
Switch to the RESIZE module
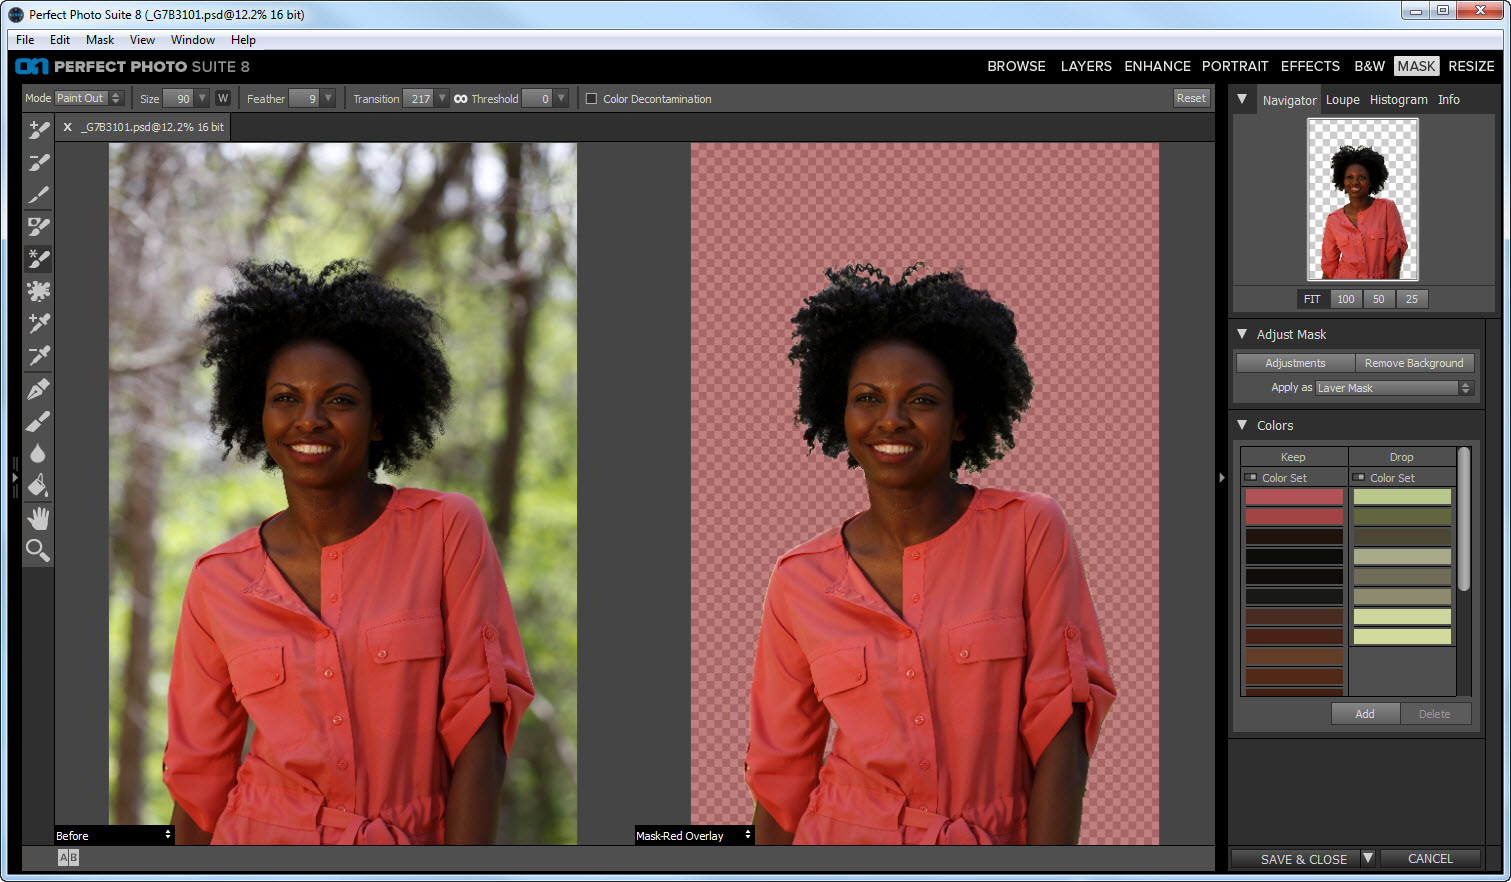coord(1471,66)
